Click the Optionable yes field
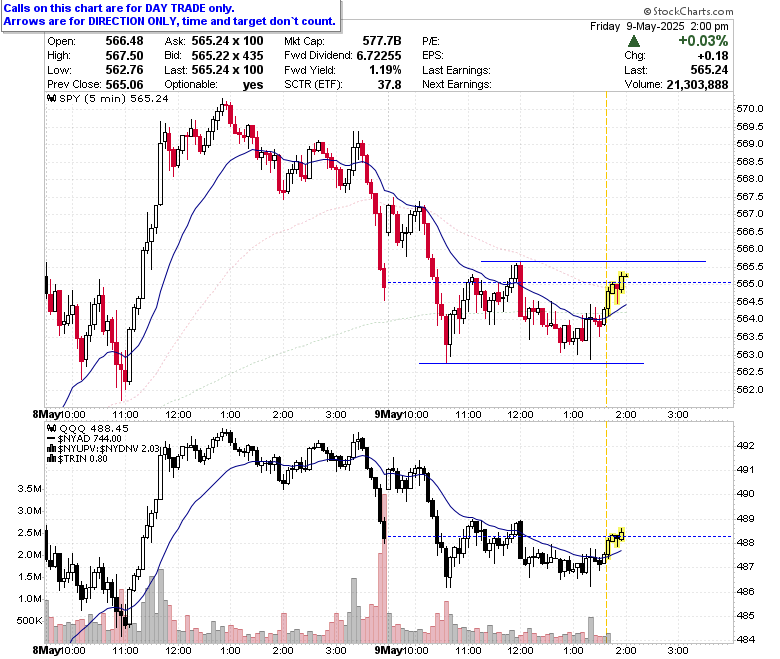Image resolution: width=780 pixels, height=659 pixels. (x=213, y=85)
